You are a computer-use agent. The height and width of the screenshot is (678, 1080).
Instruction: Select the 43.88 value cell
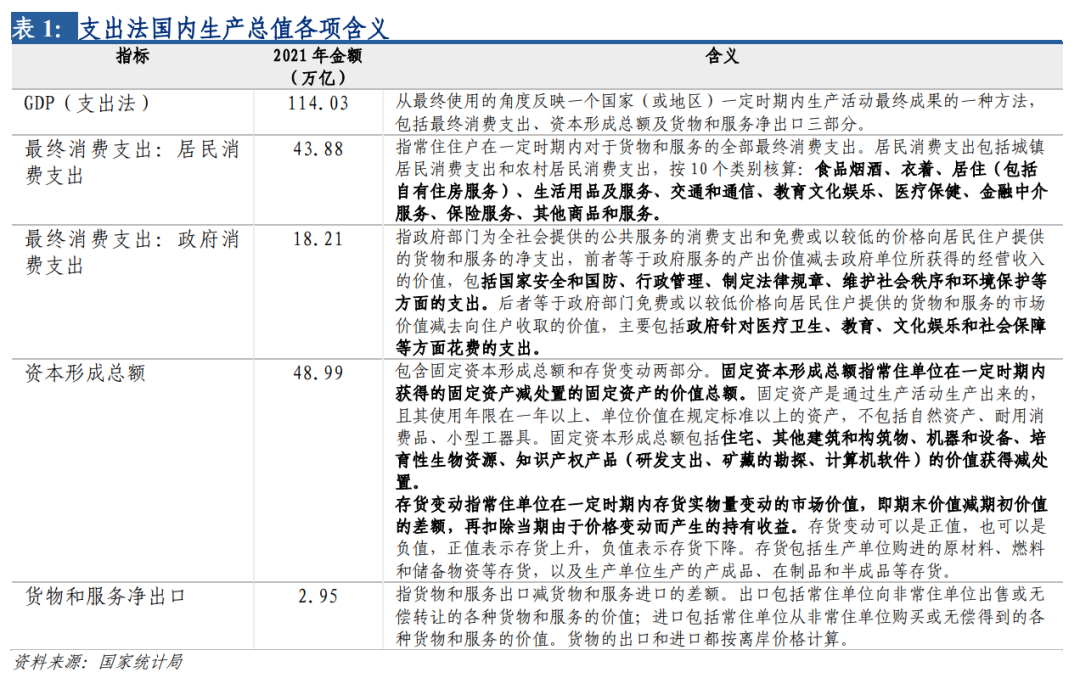click(318, 149)
